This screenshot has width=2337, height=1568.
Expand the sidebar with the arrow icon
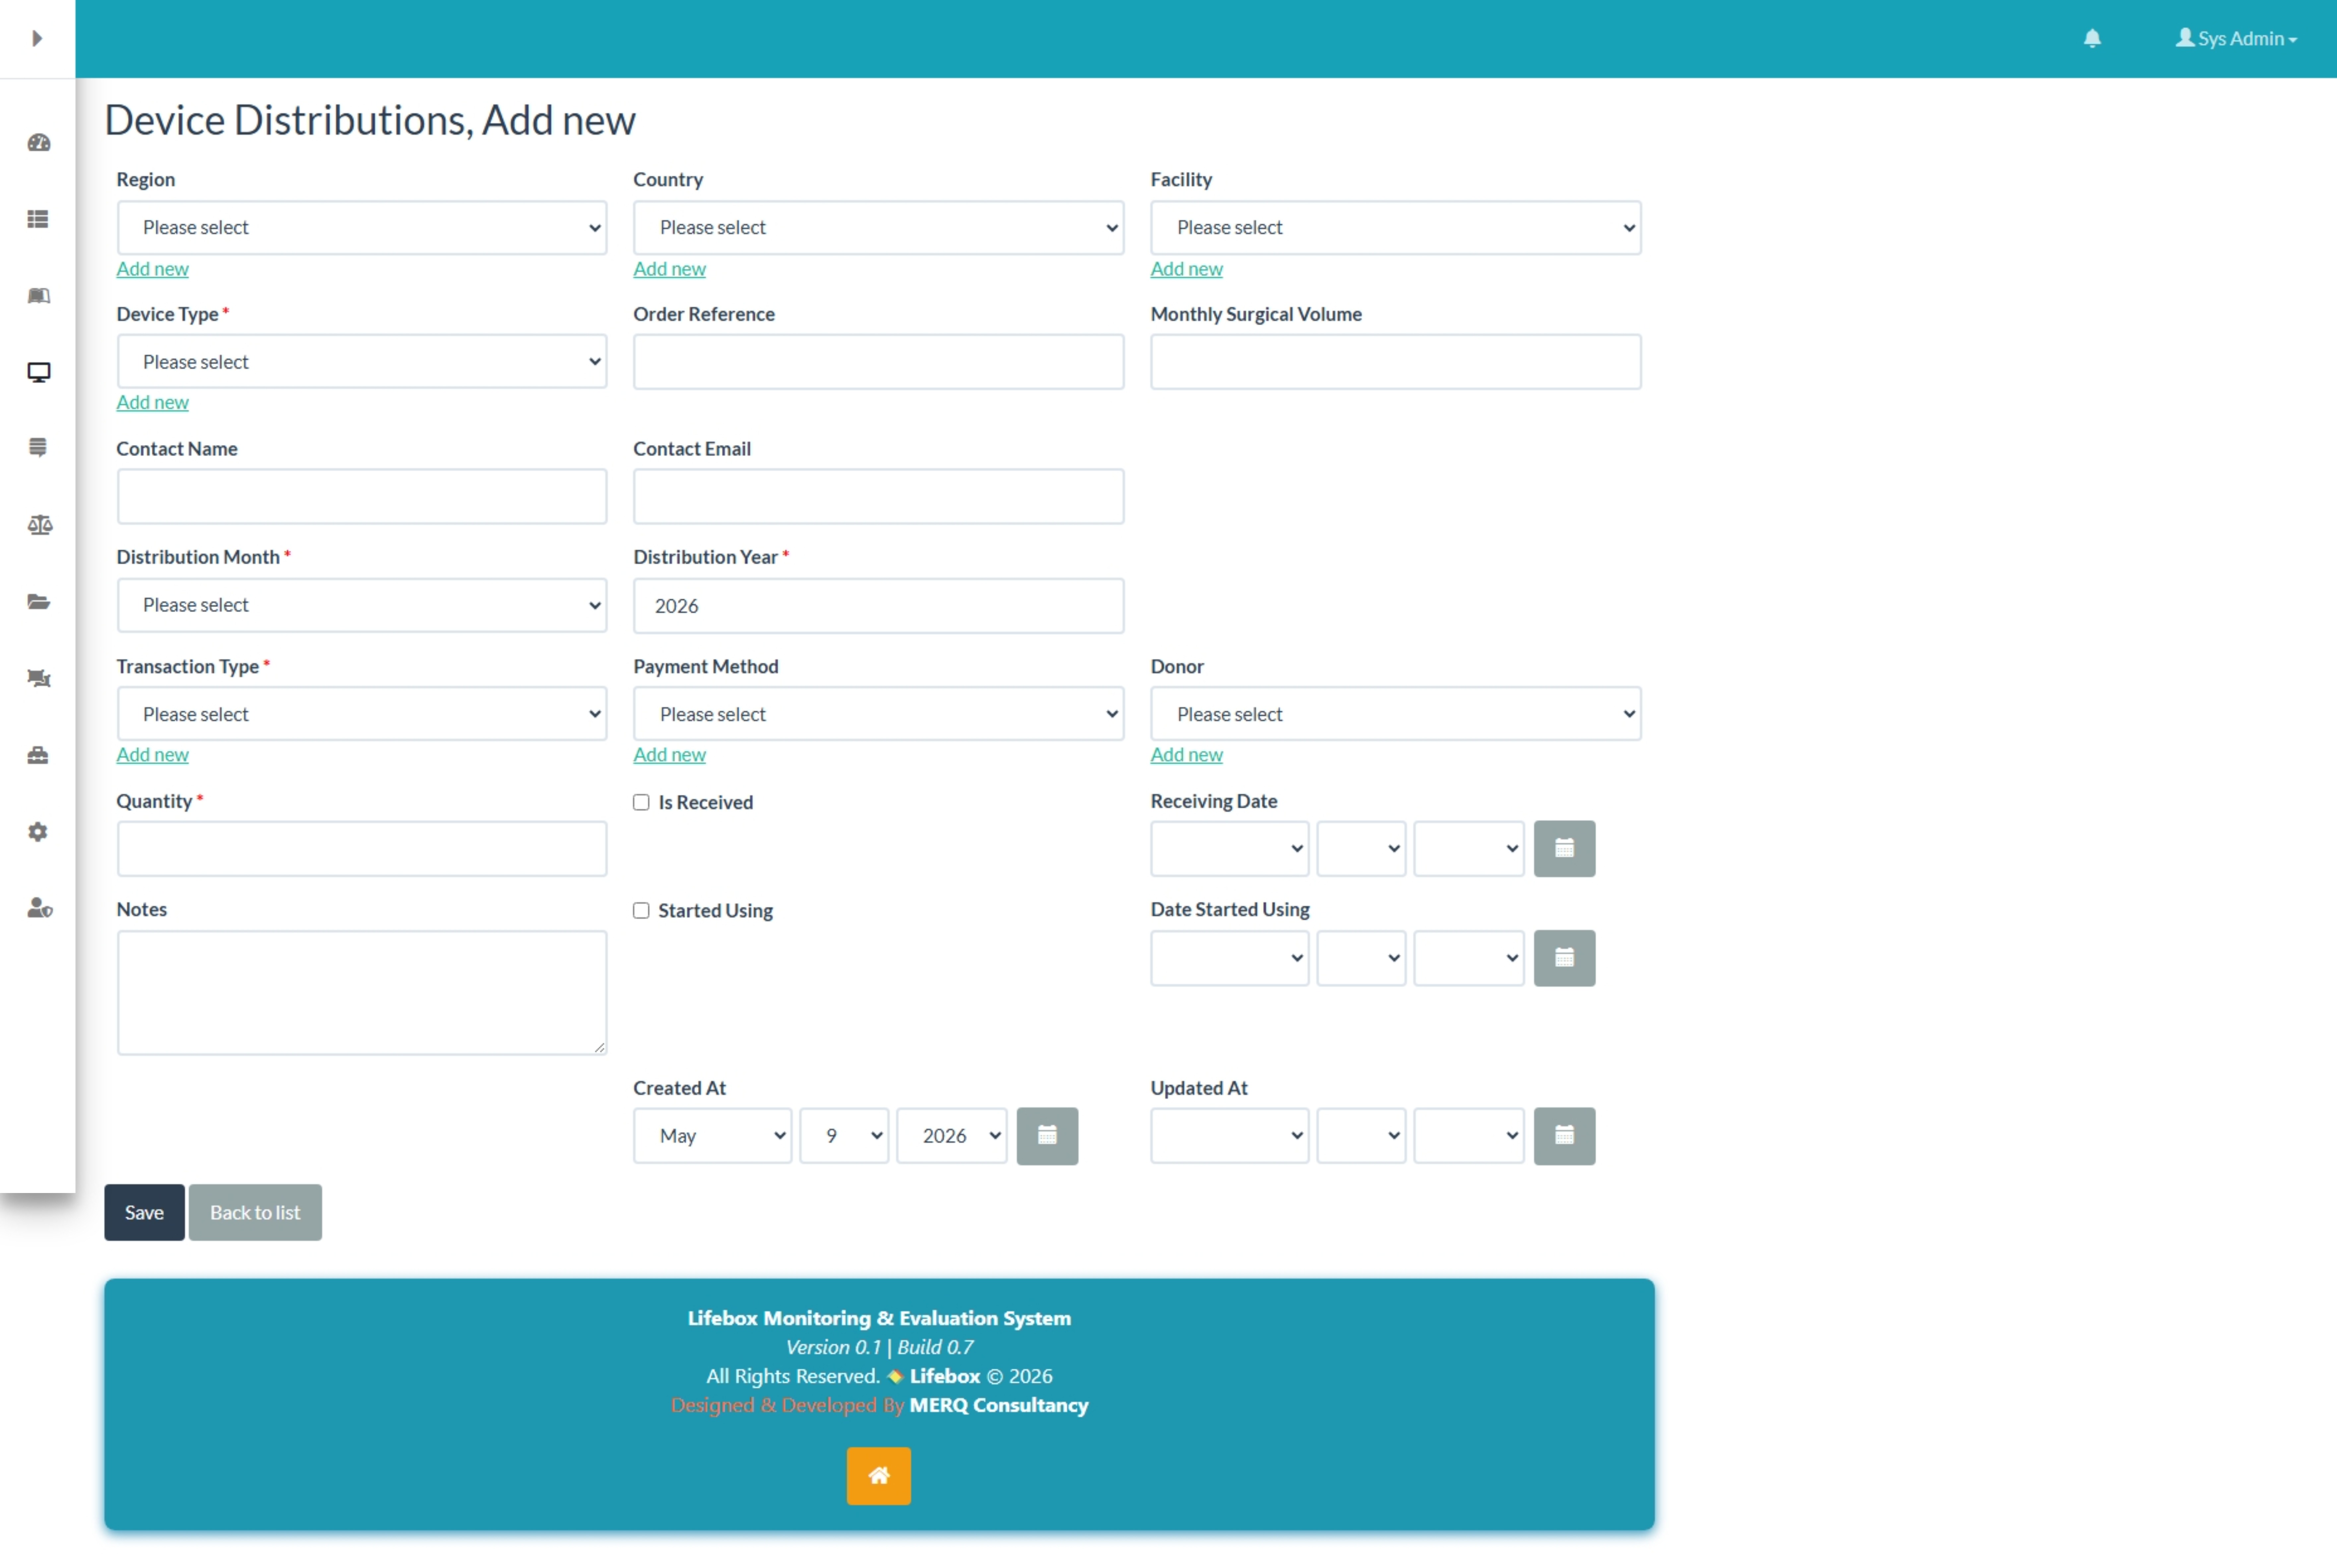pos(37,38)
